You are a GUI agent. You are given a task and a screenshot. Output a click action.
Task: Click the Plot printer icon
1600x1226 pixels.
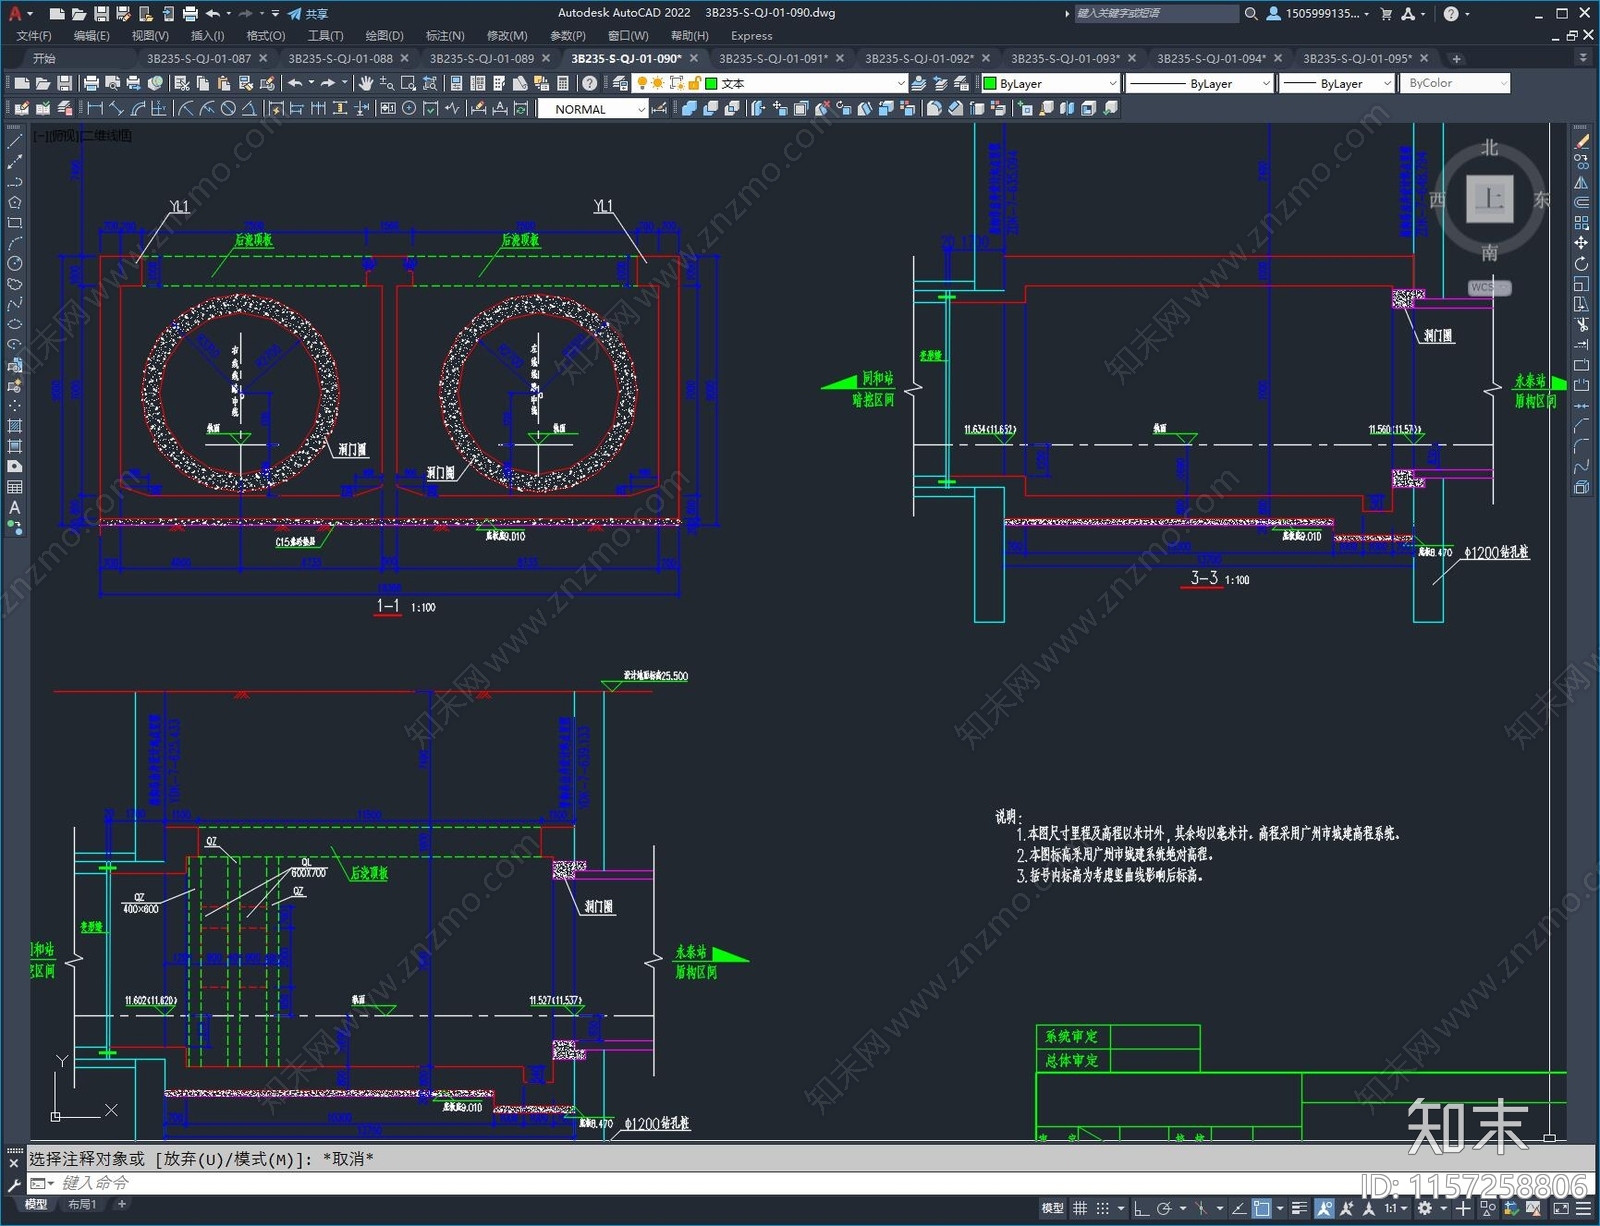(91, 83)
